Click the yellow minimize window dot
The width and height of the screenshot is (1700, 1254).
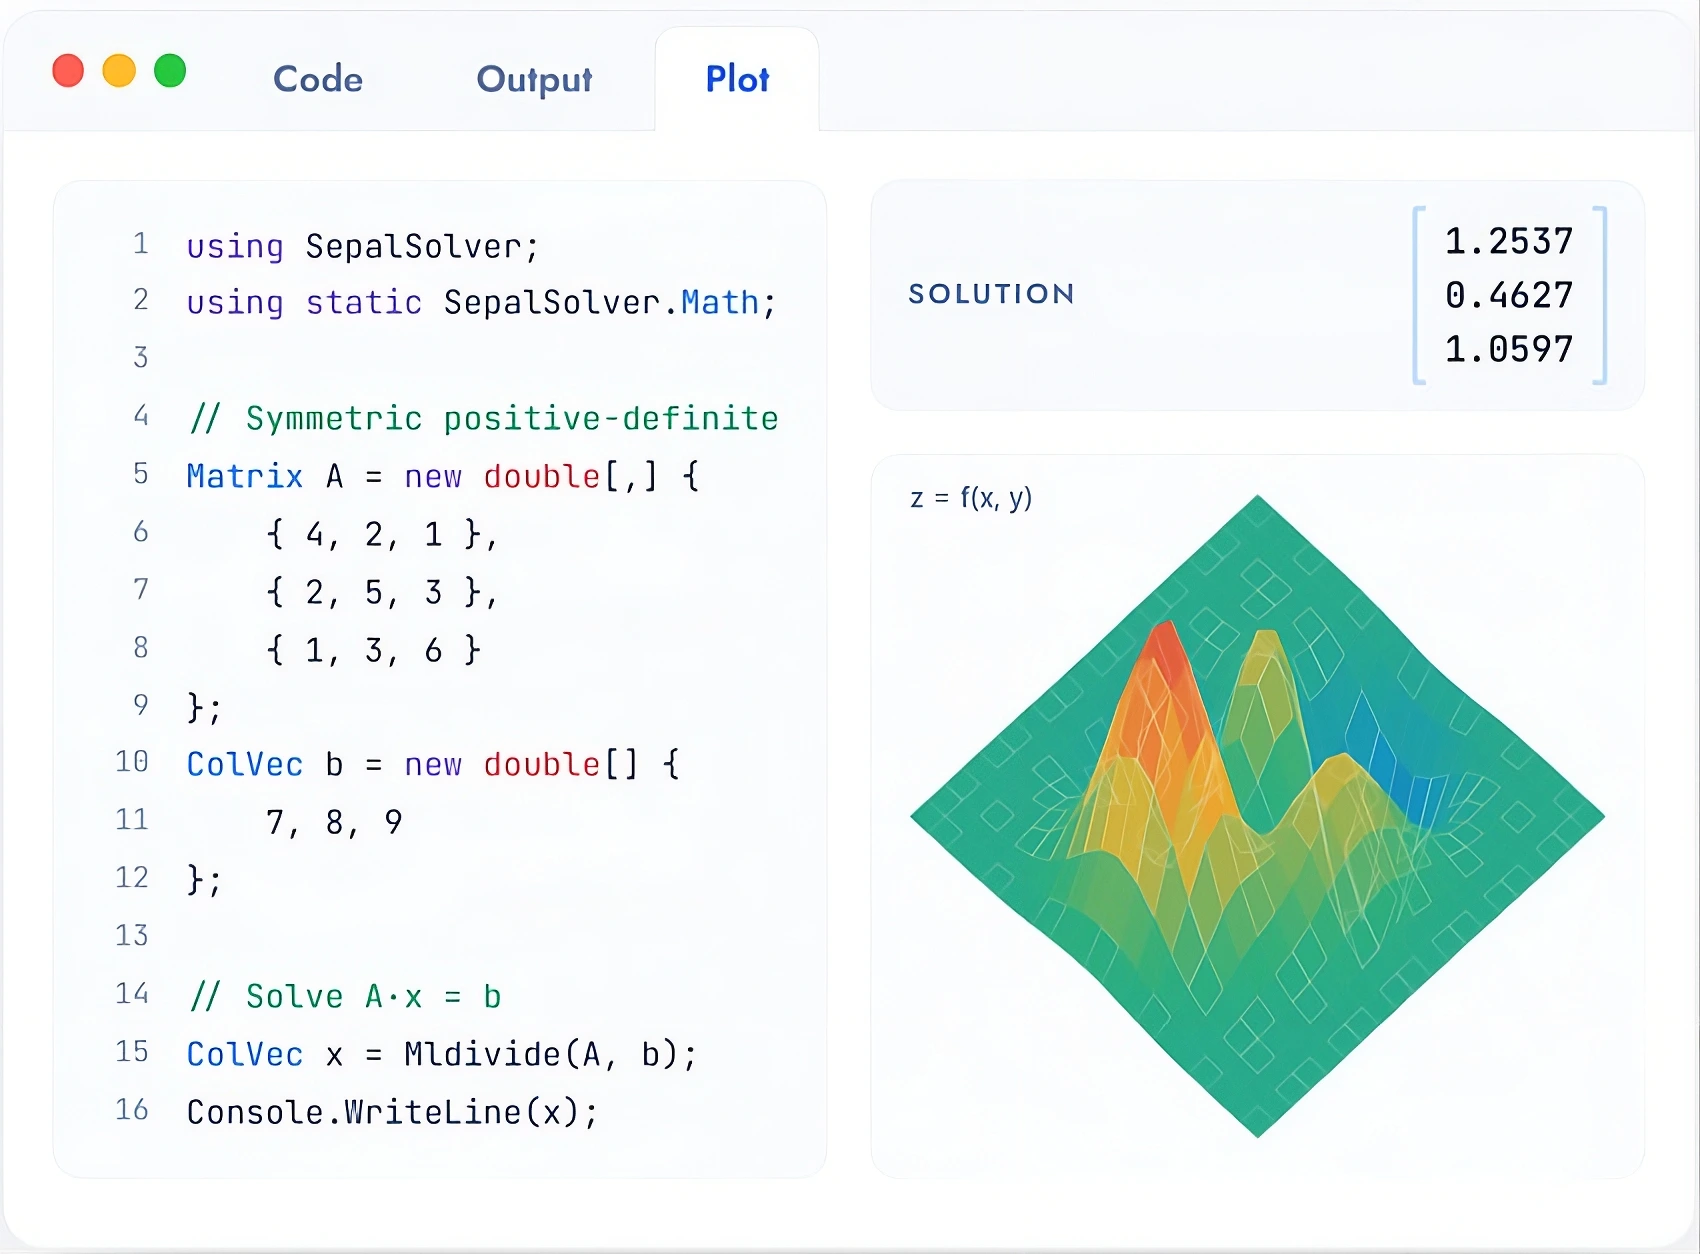(119, 71)
